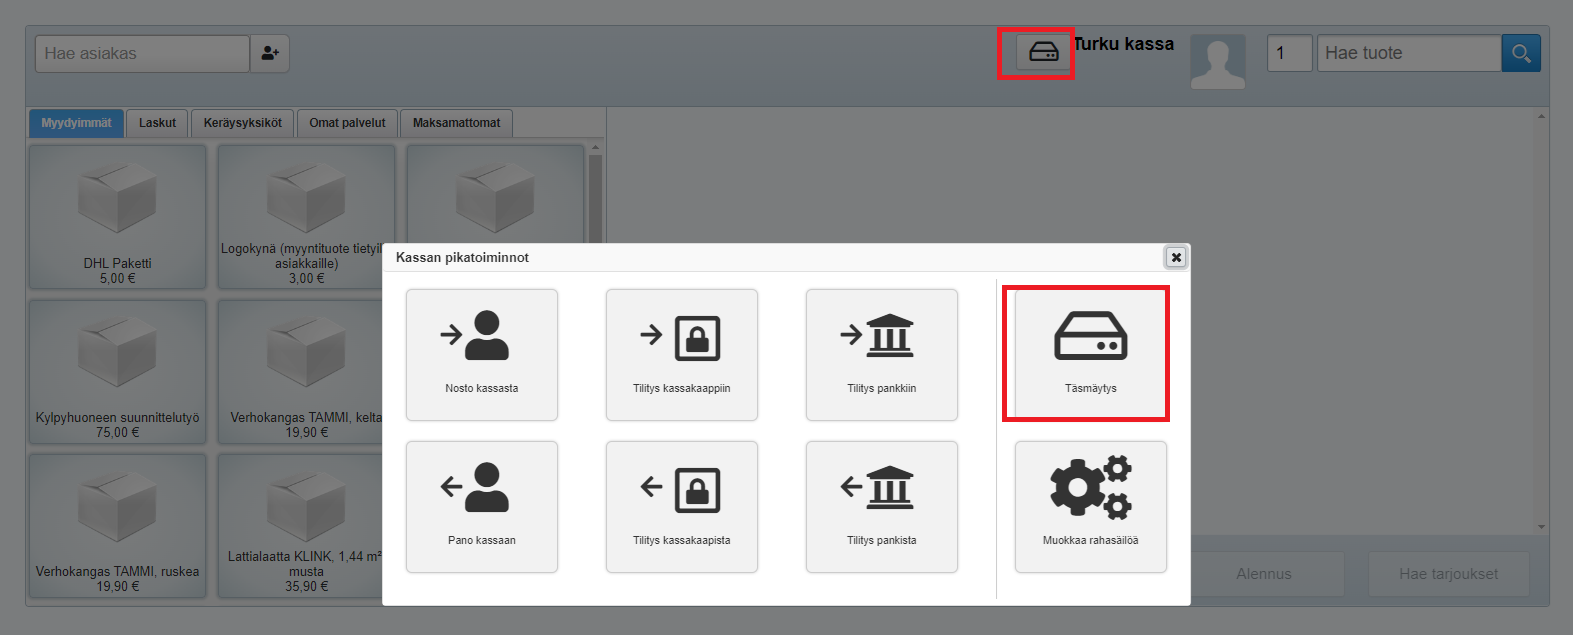The height and width of the screenshot is (635, 1573).
Task: Click the Hae asiakas search field
Action: pos(142,54)
